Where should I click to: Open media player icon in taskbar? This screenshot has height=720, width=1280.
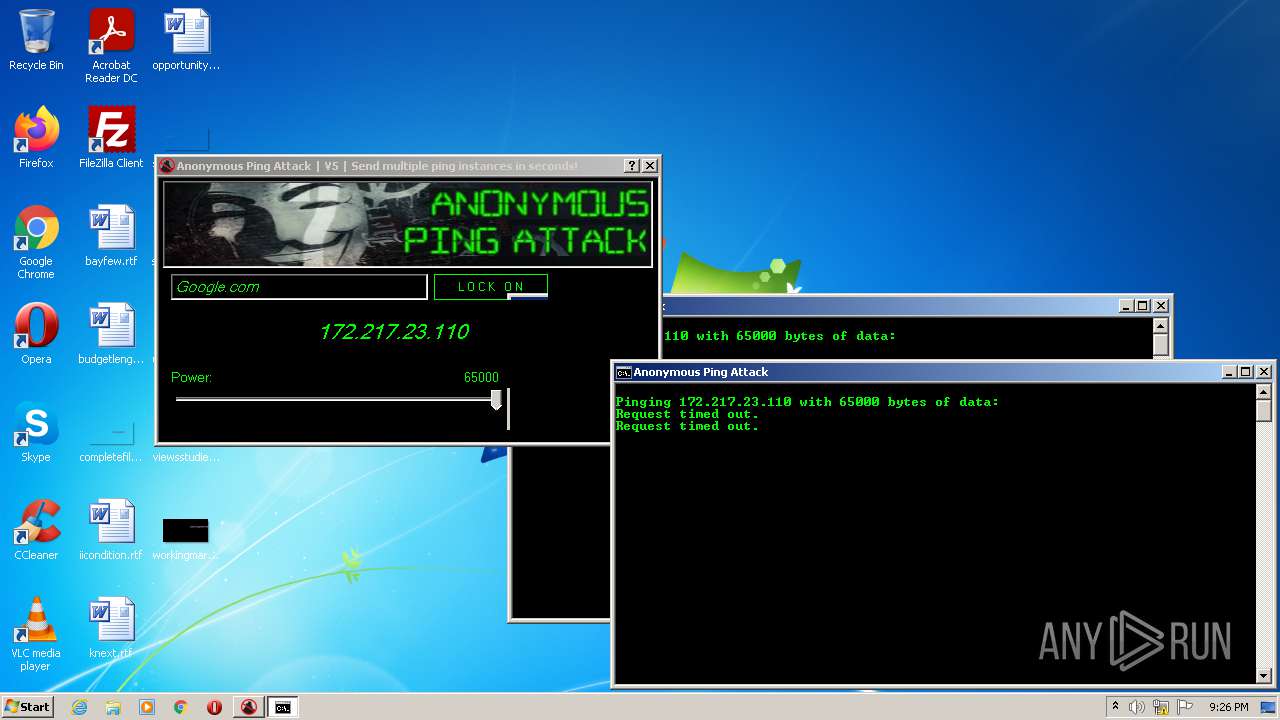[x=147, y=707]
